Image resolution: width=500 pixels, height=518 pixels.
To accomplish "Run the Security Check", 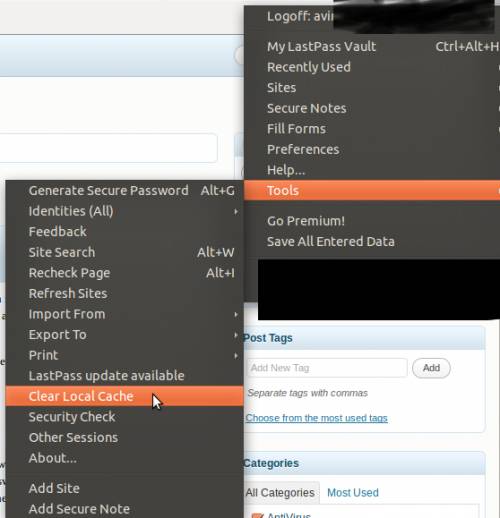I will click(124, 417).
